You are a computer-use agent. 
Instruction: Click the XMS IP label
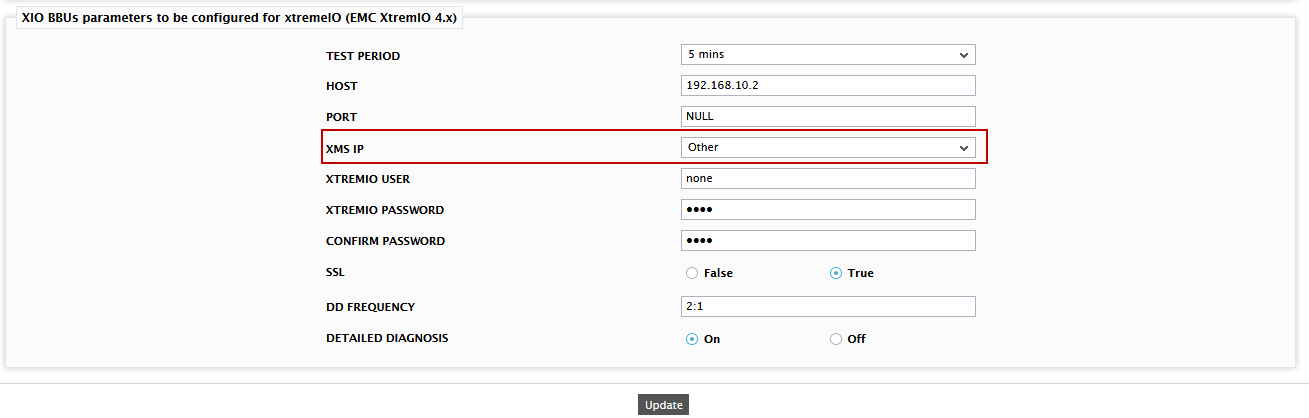click(x=345, y=148)
